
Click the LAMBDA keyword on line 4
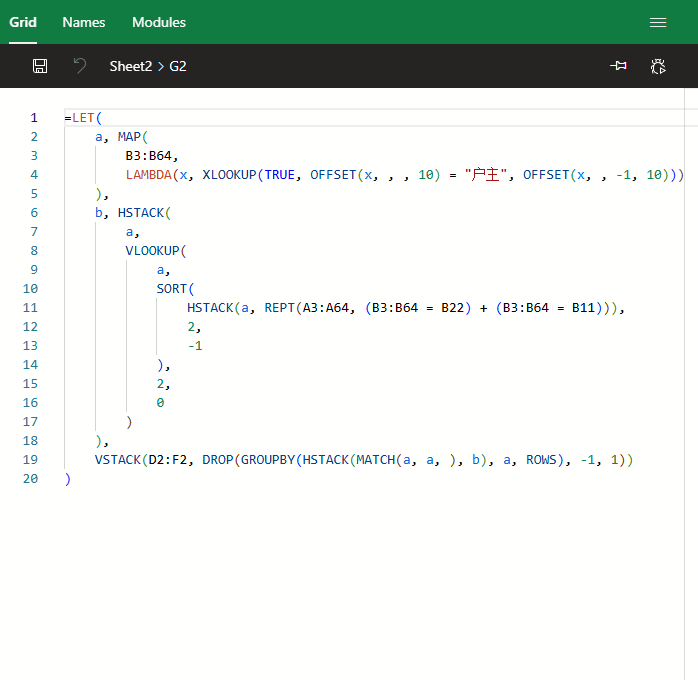pyautogui.click(x=148, y=175)
